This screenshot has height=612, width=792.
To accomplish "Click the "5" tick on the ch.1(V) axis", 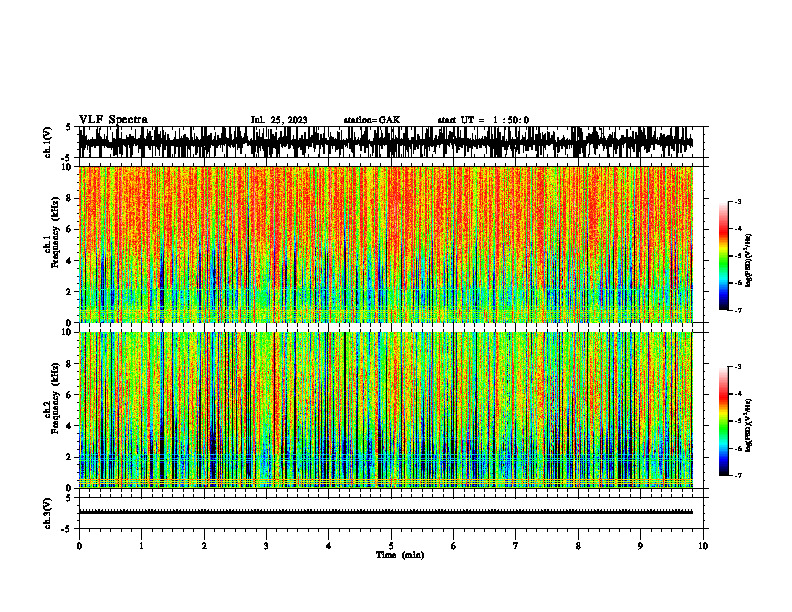I will 69,128.
